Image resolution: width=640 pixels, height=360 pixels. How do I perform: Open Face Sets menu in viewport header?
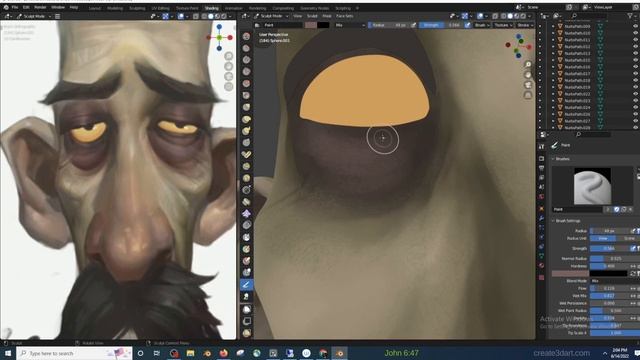(x=344, y=16)
